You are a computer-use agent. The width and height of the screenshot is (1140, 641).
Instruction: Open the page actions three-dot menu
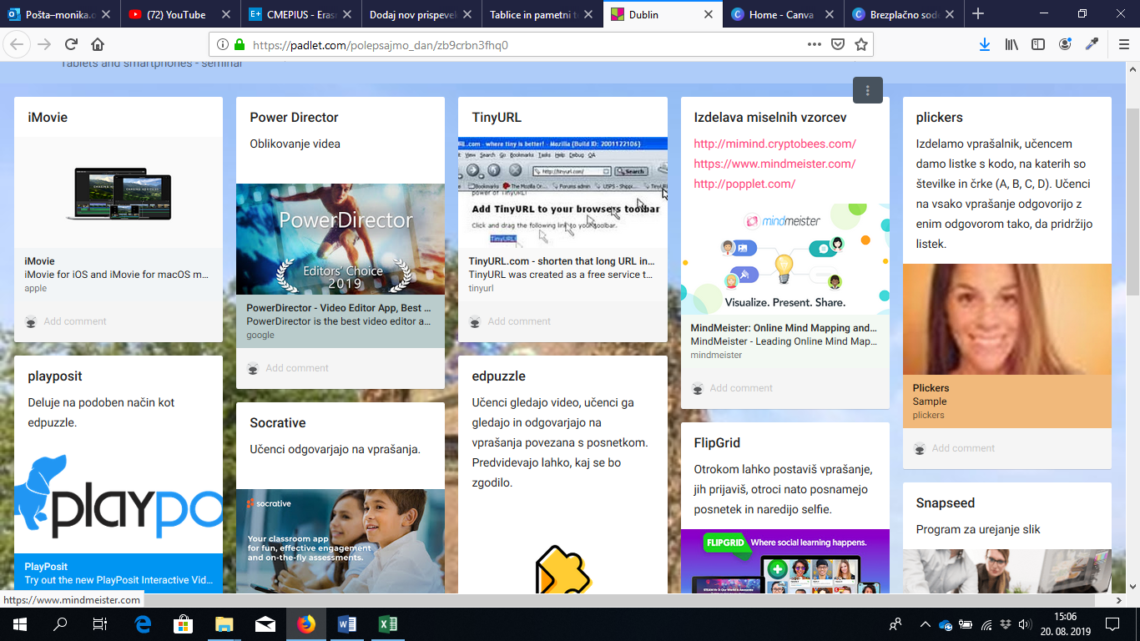pos(814,44)
